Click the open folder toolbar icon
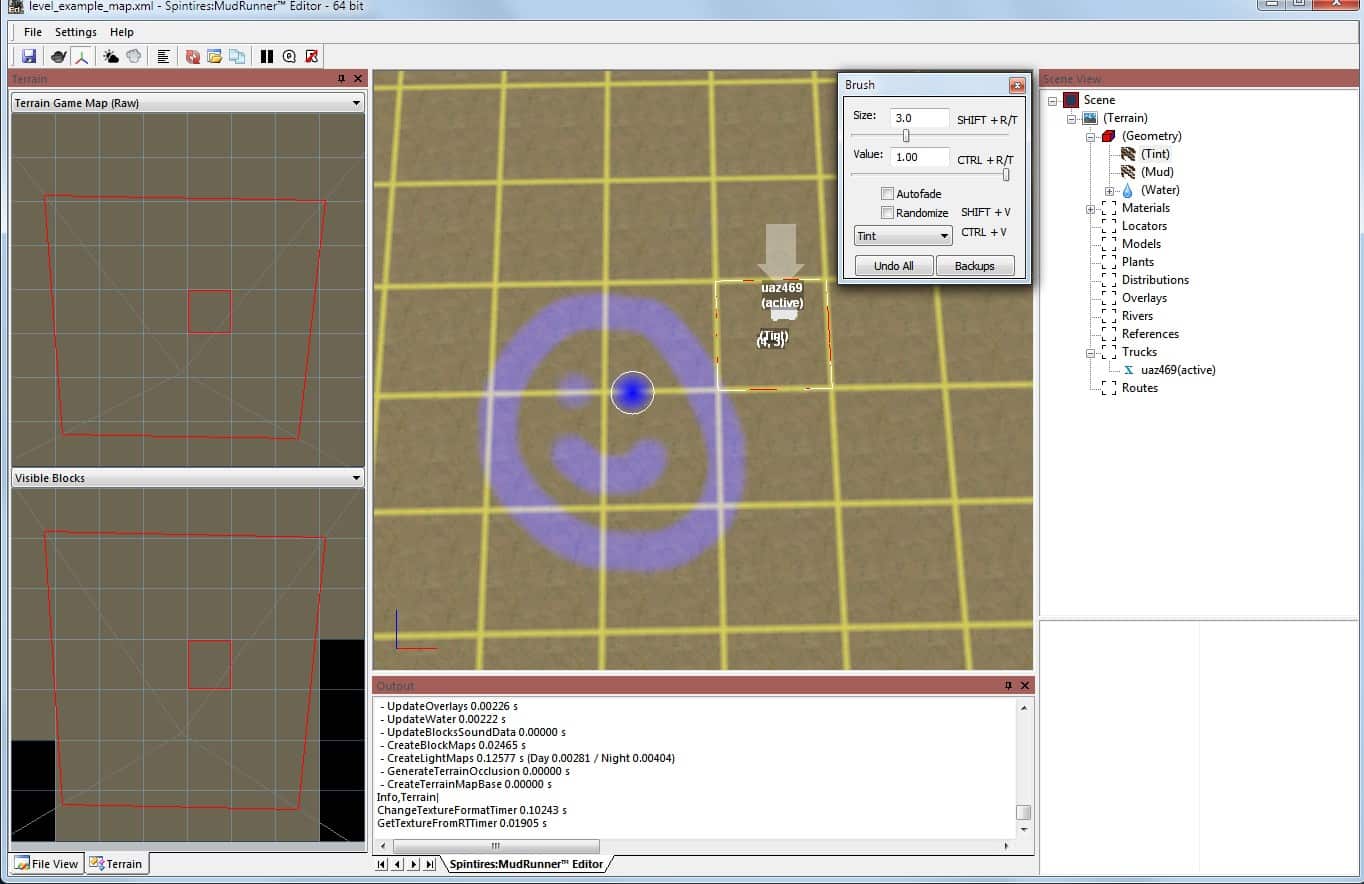The height and width of the screenshot is (884, 1364). (214, 57)
